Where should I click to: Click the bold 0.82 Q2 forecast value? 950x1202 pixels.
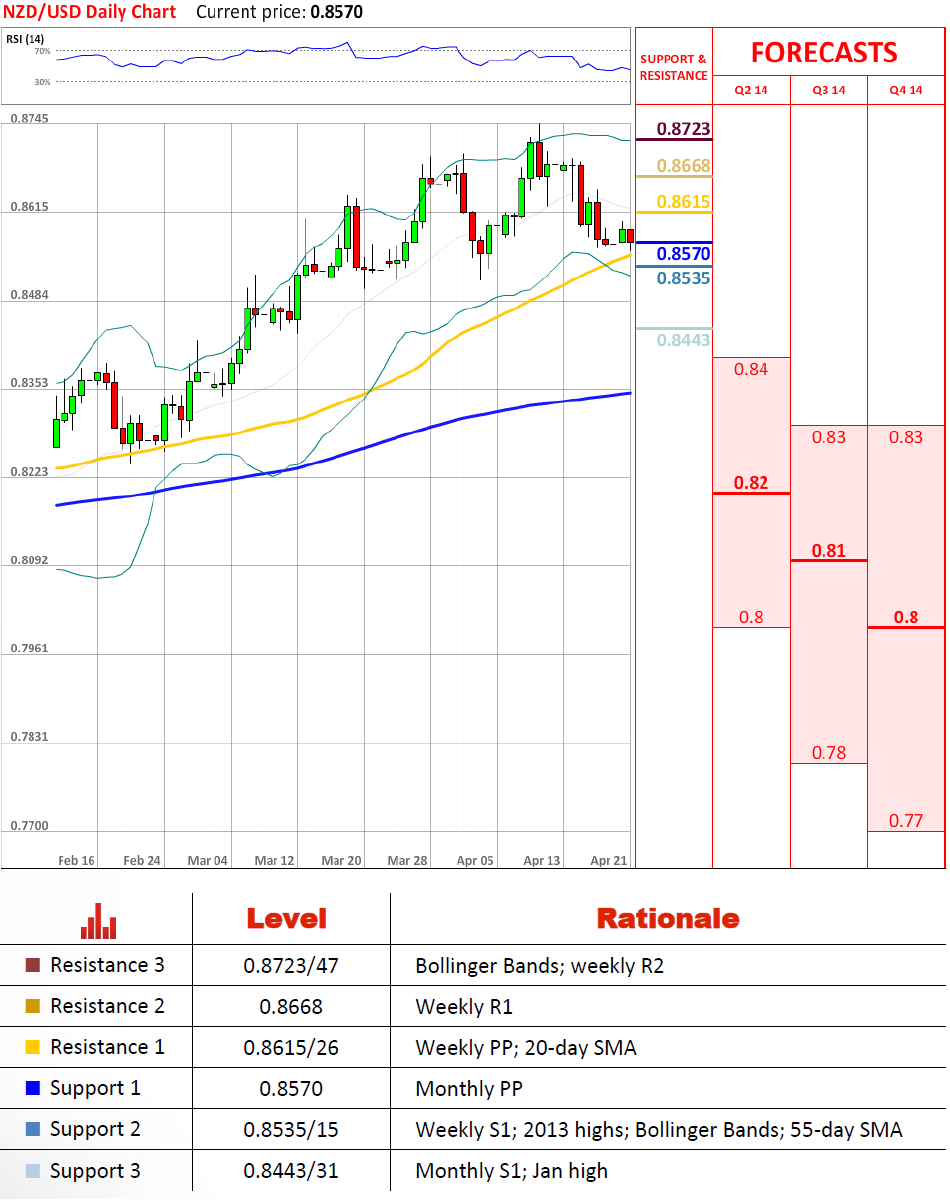[751, 483]
